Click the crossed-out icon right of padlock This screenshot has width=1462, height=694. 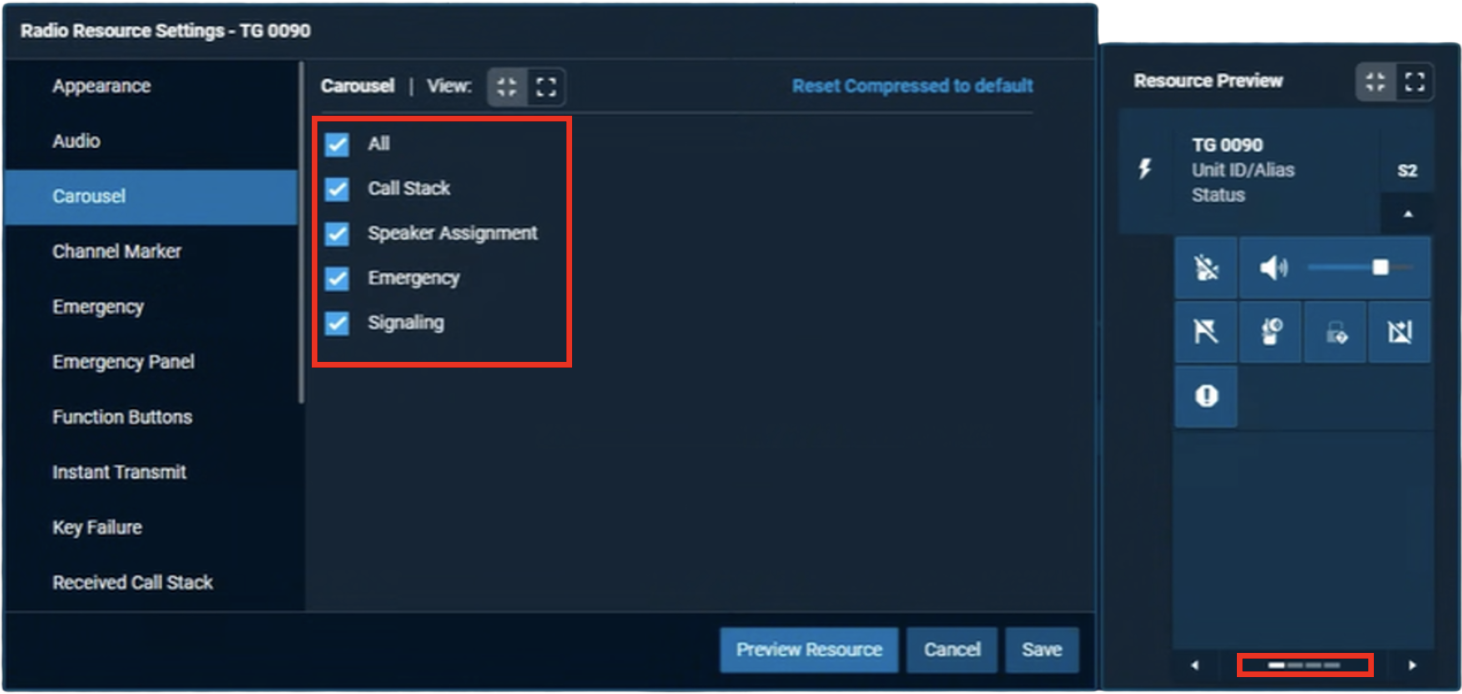[x=1399, y=333]
